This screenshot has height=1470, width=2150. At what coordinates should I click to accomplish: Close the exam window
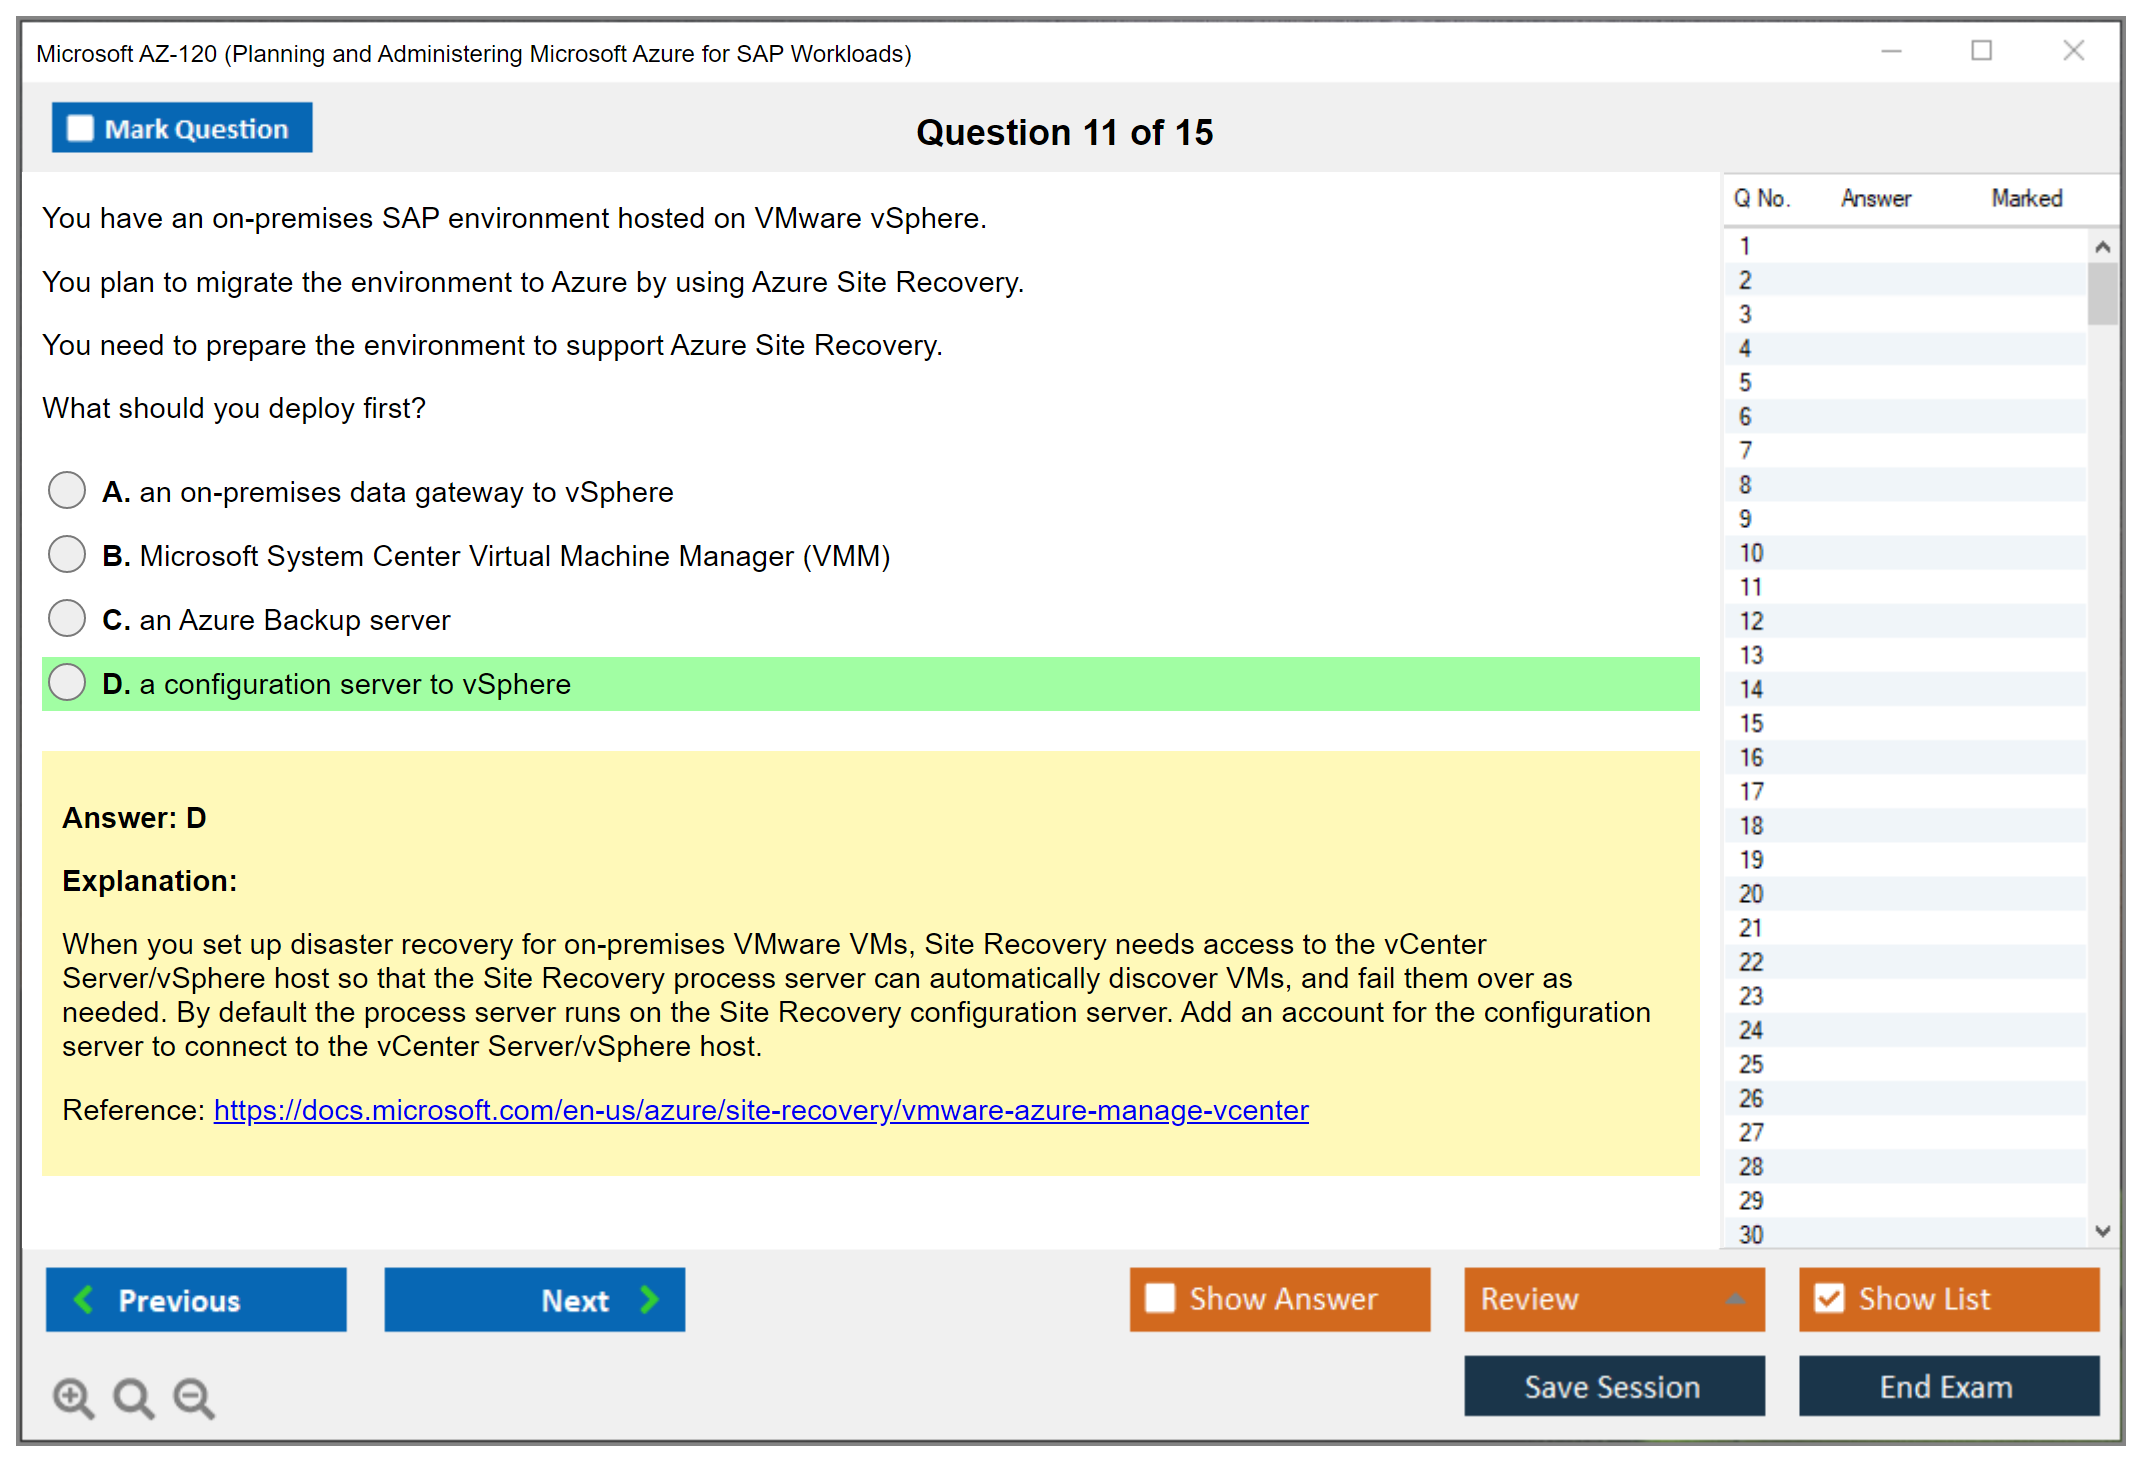[x=2073, y=51]
